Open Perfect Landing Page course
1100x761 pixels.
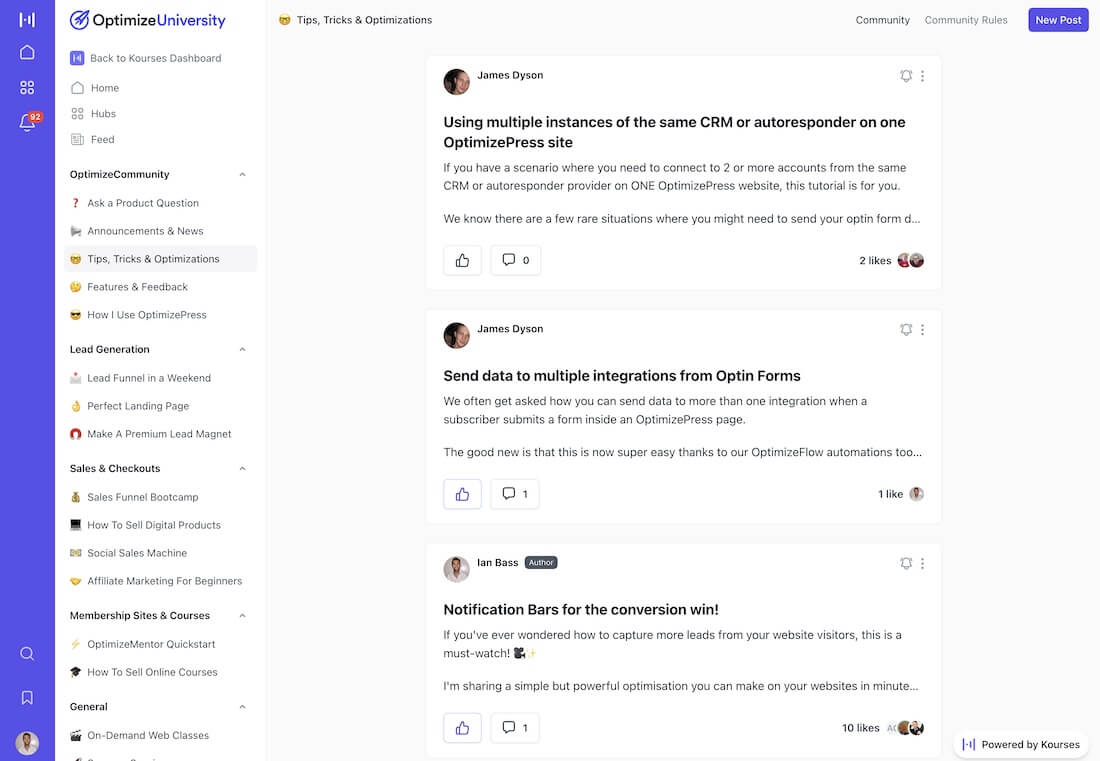[160, 406]
